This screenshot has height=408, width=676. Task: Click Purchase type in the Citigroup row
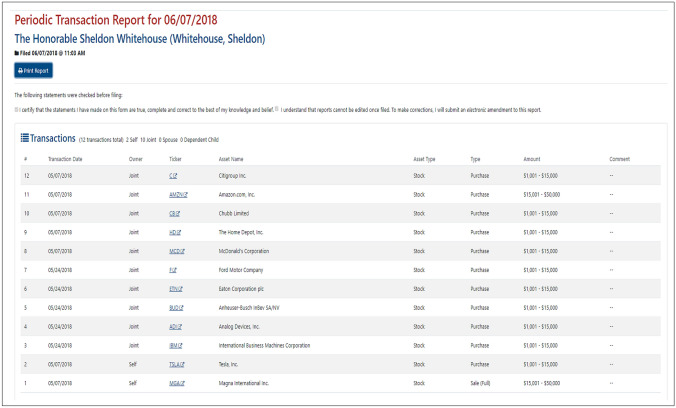pos(479,176)
